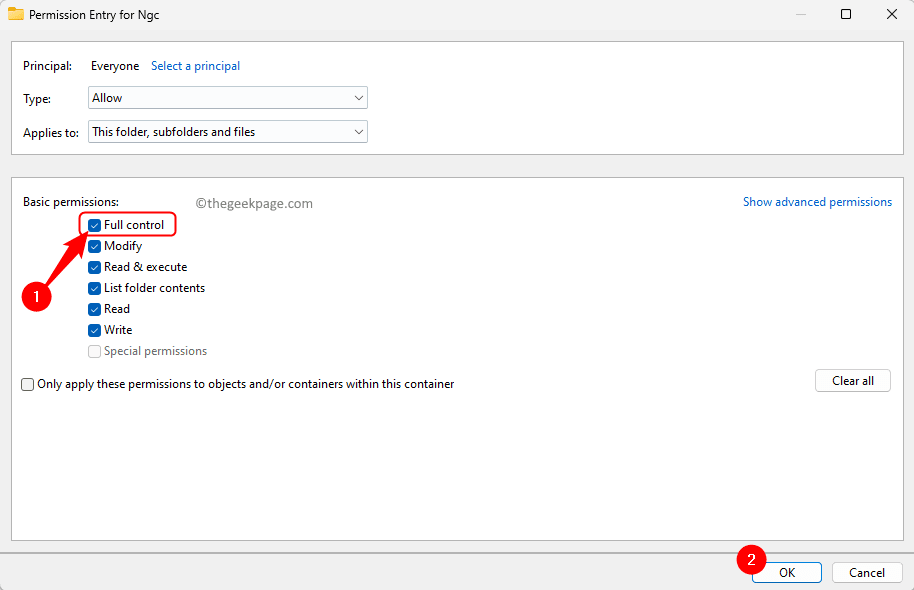Close the Permission Entry for Ngc dialog
Screen dimensions: 914x590
pyautogui.click(x=892, y=14)
